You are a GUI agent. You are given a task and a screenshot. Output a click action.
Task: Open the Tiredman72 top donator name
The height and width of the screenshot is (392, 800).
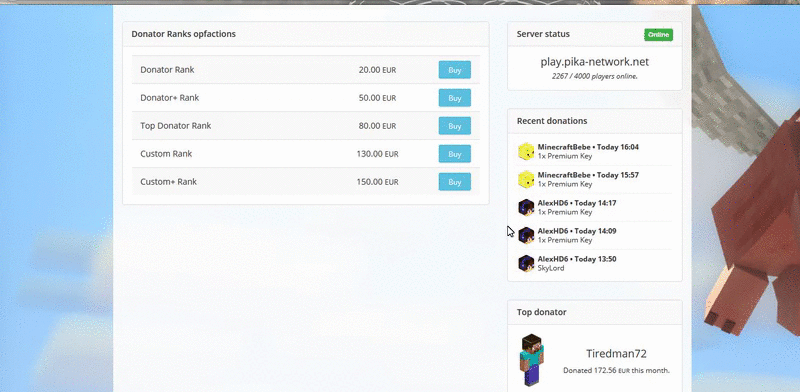(616, 353)
